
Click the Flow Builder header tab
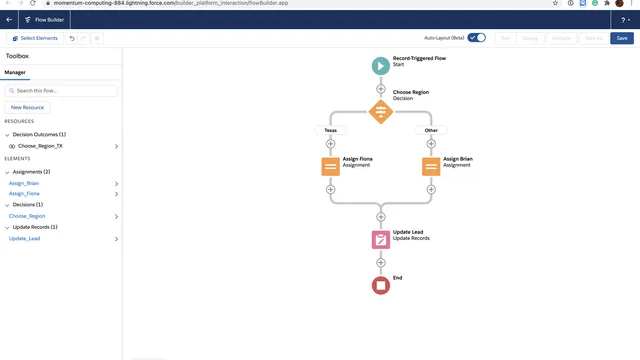44,20
